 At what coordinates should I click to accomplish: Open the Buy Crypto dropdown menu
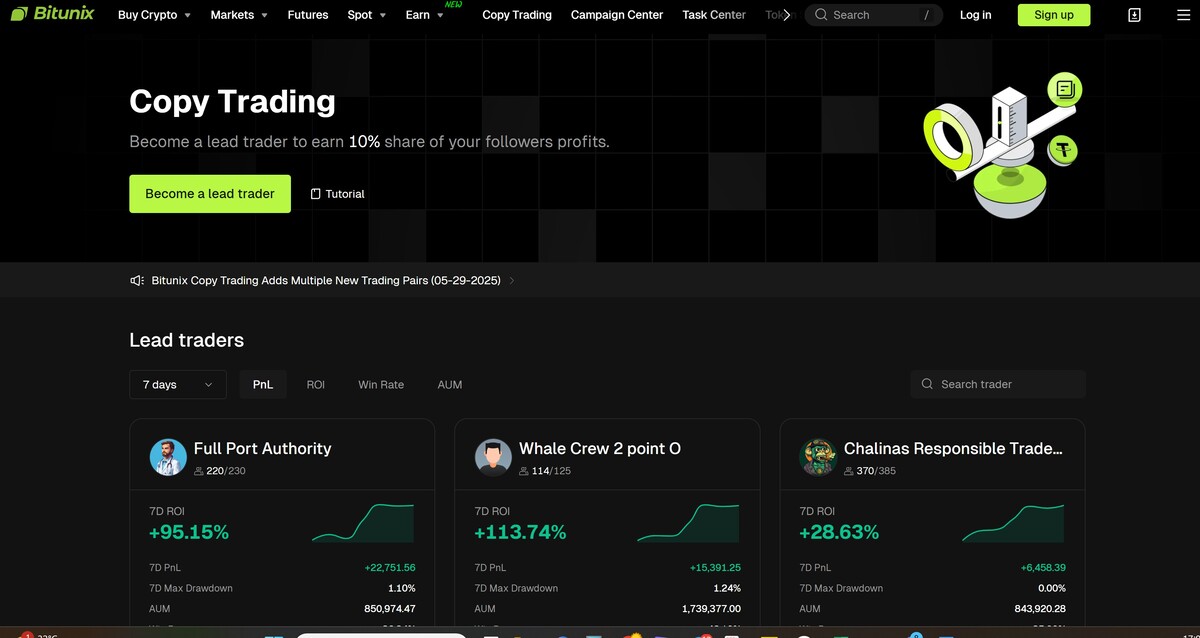[154, 15]
